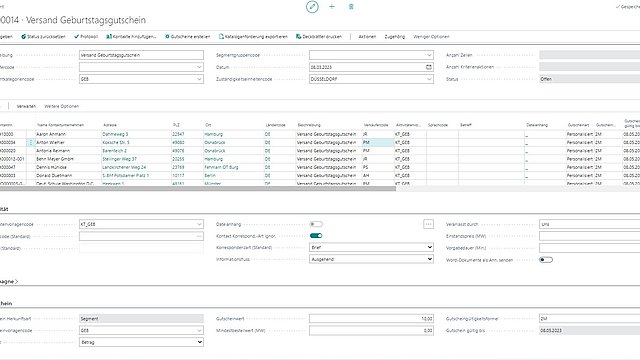Click the Gutscheingültigkeitsformel field 2M
The height and width of the screenshot is (360, 640).
coord(589,319)
